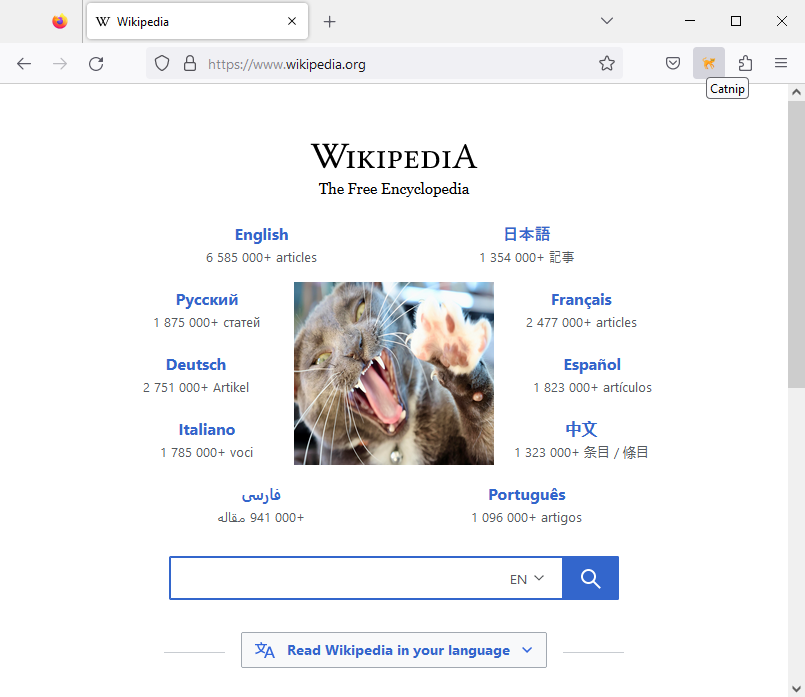Click the Firefox View icon
This screenshot has width=805, height=697.
tap(60, 21)
